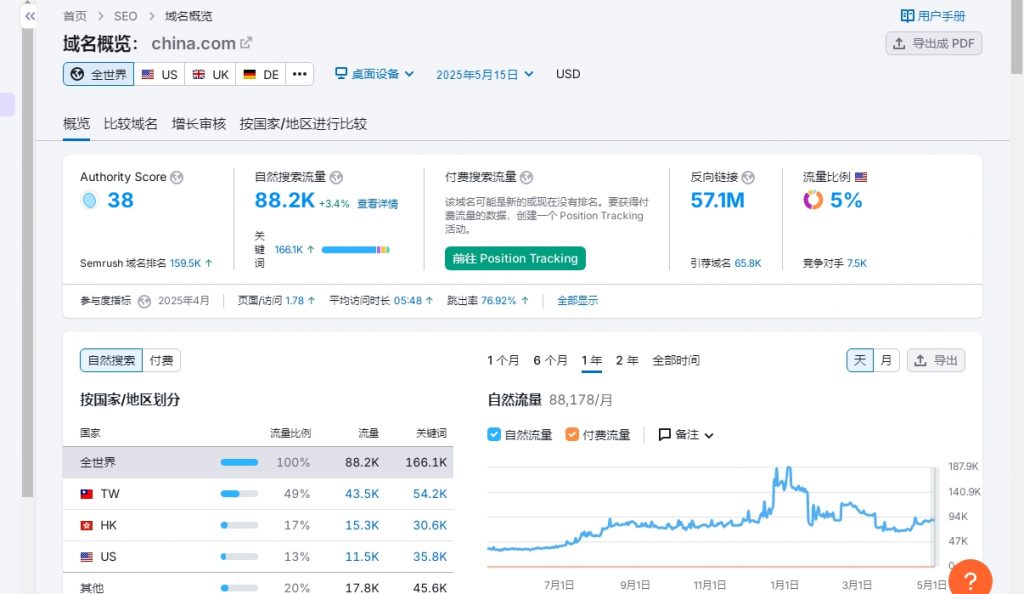Viewport: 1024px width, 594px height.
Task: Uncheck the 自然流量 checkbox
Action: [494, 435]
